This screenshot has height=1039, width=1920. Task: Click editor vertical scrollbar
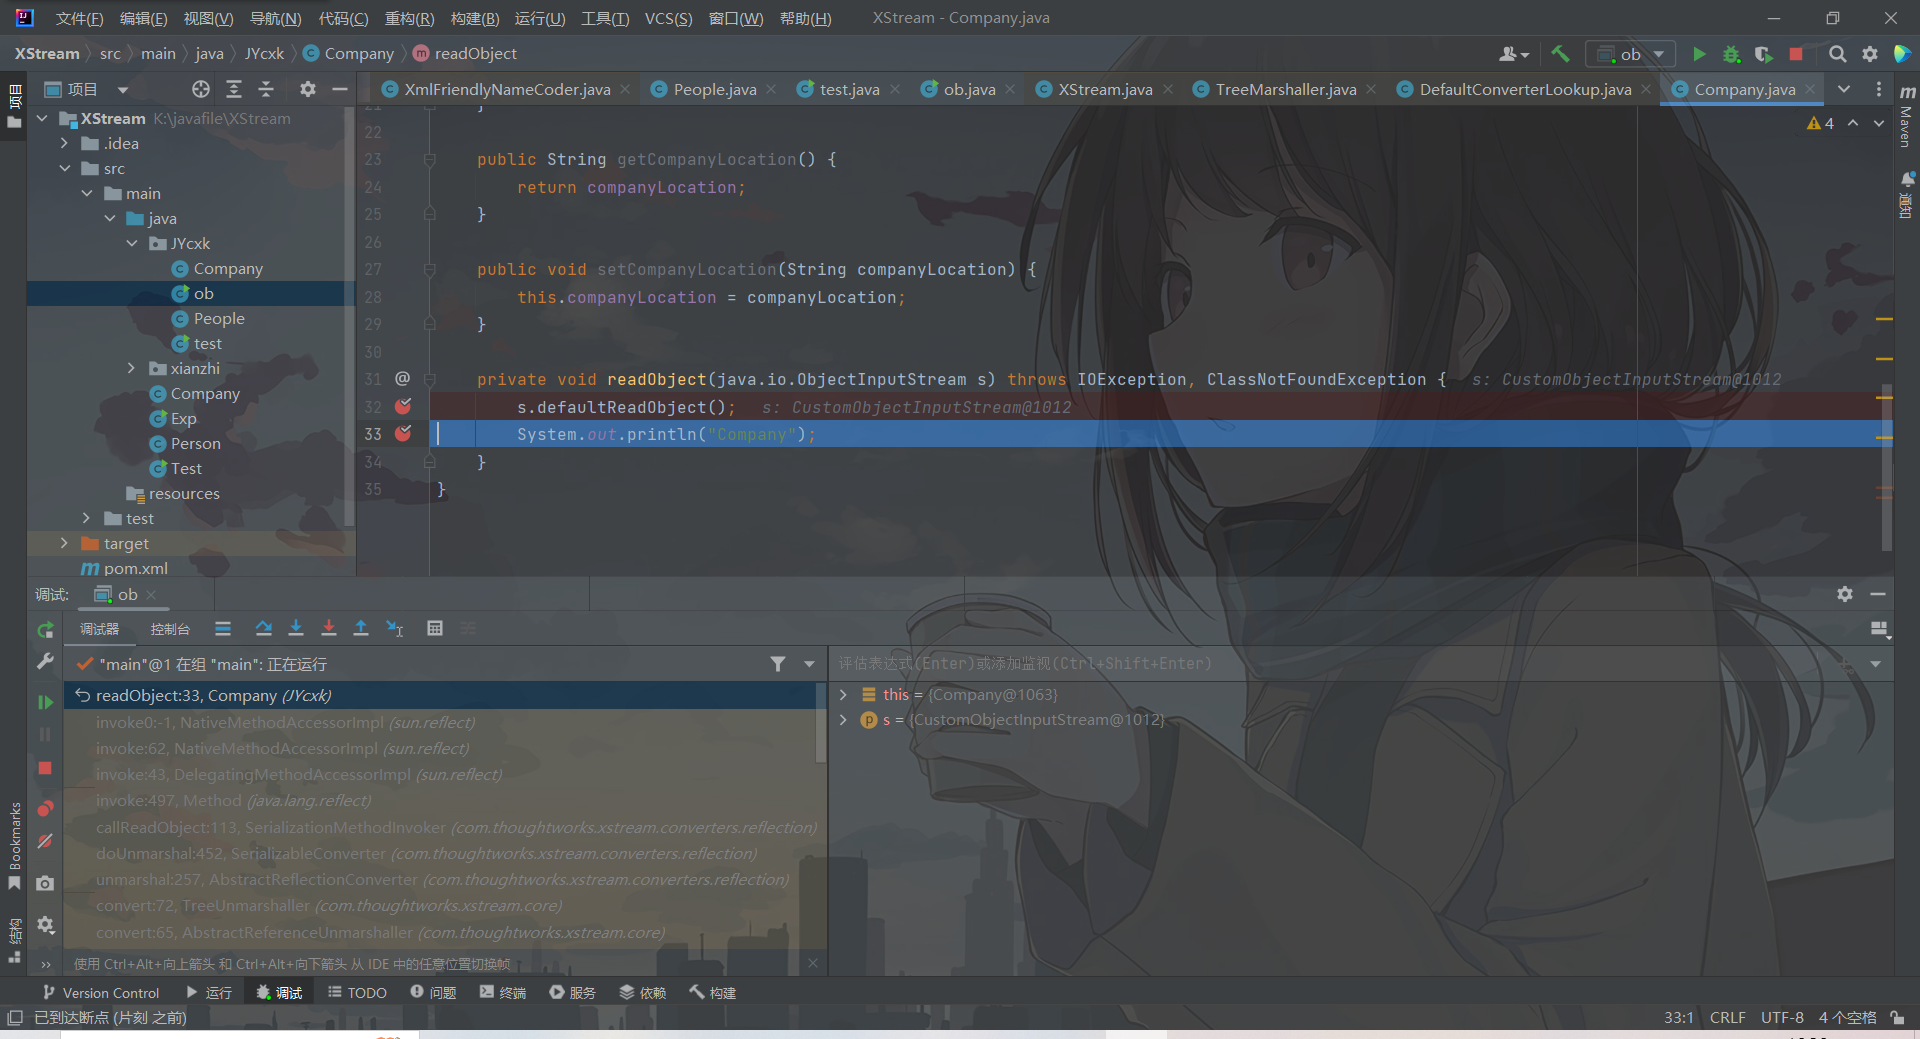point(1887,467)
